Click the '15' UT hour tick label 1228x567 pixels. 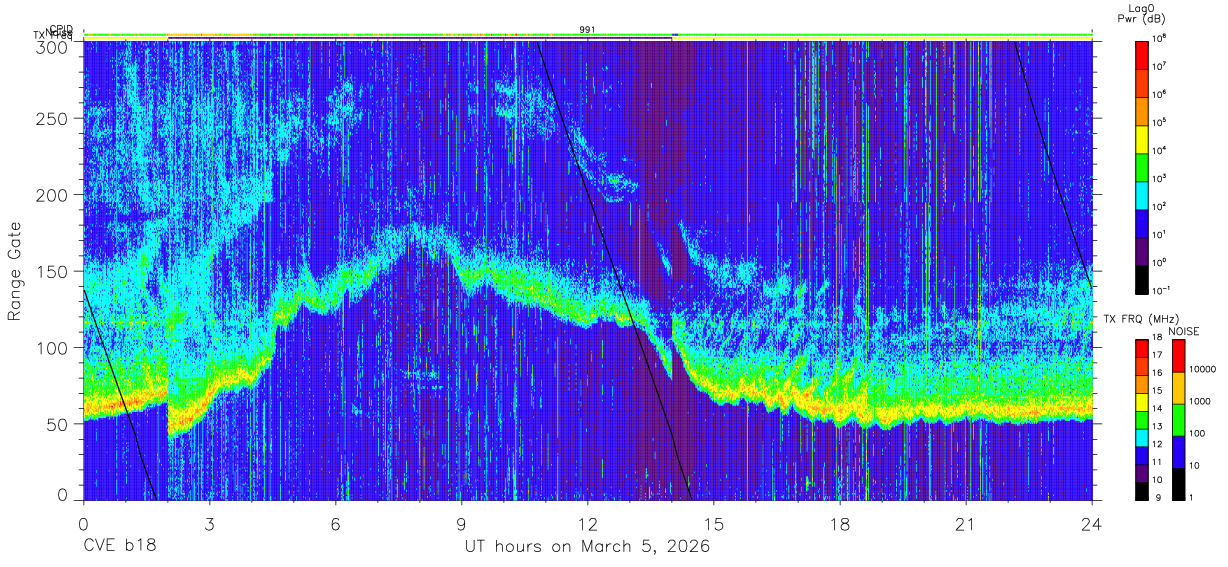coord(714,523)
